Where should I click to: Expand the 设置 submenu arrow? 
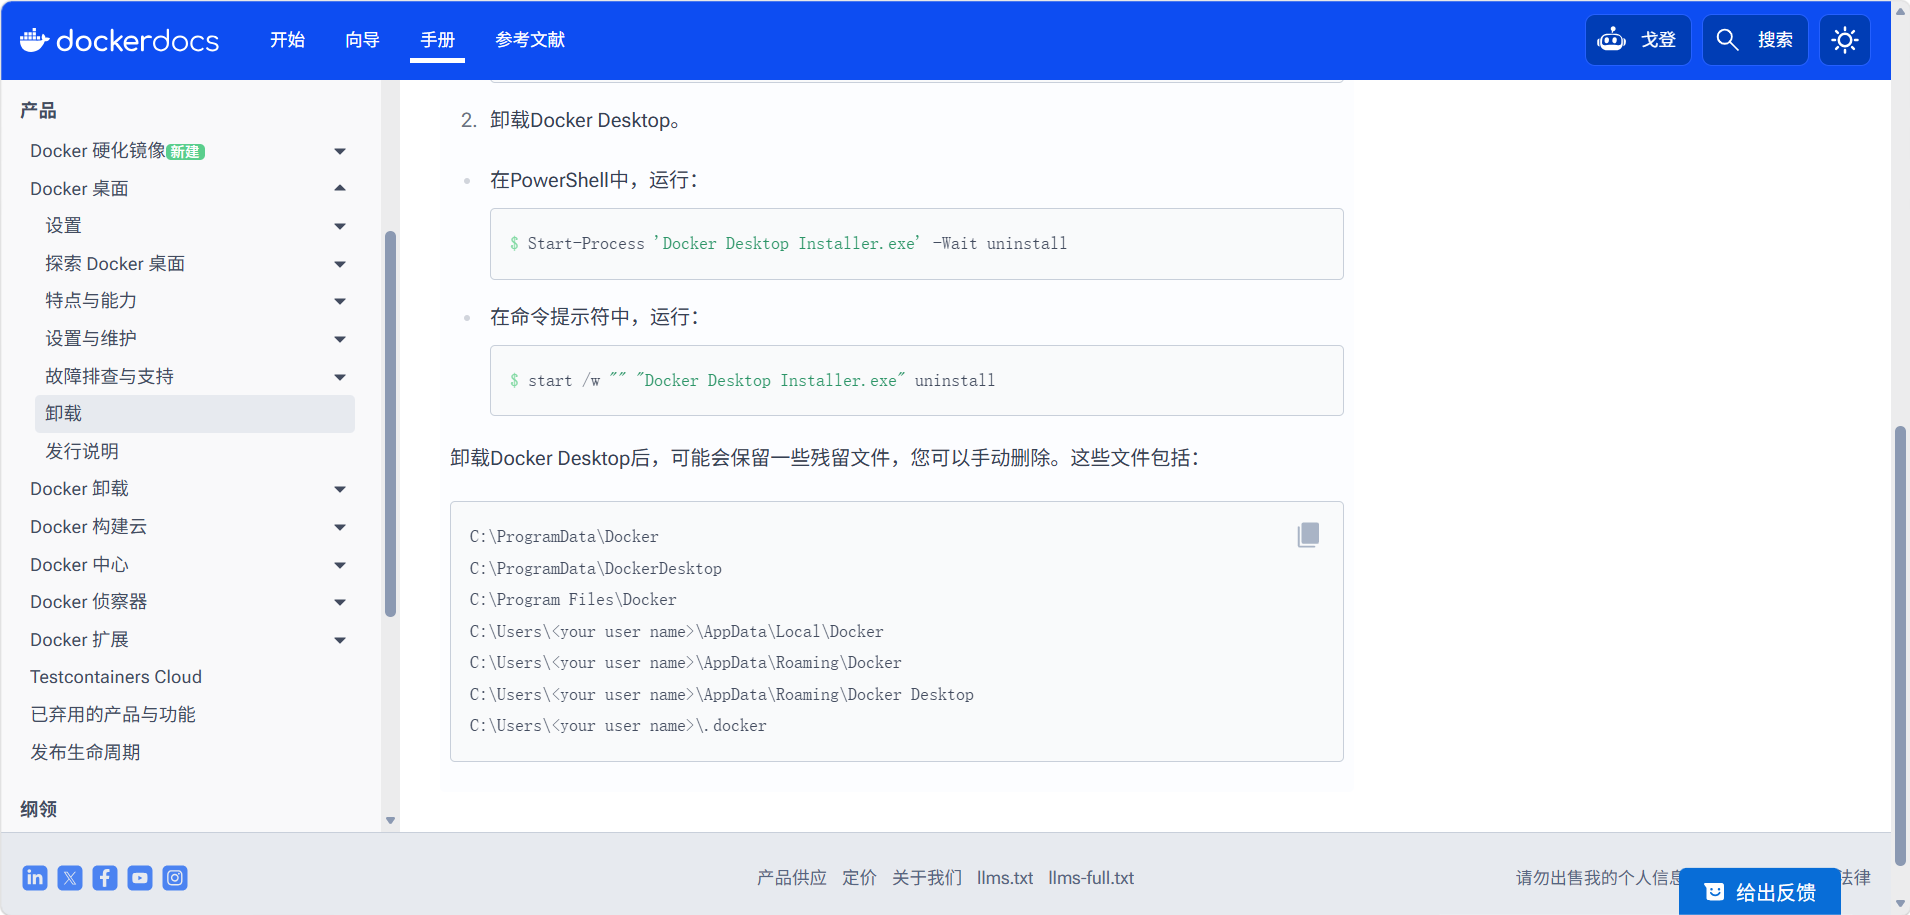(x=340, y=226)
